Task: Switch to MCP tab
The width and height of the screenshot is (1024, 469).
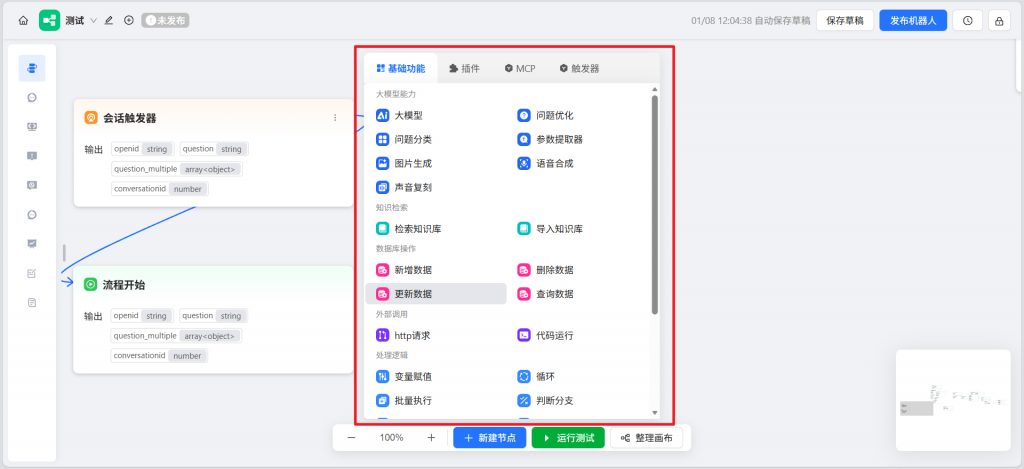Action: (x=520, y=68)
